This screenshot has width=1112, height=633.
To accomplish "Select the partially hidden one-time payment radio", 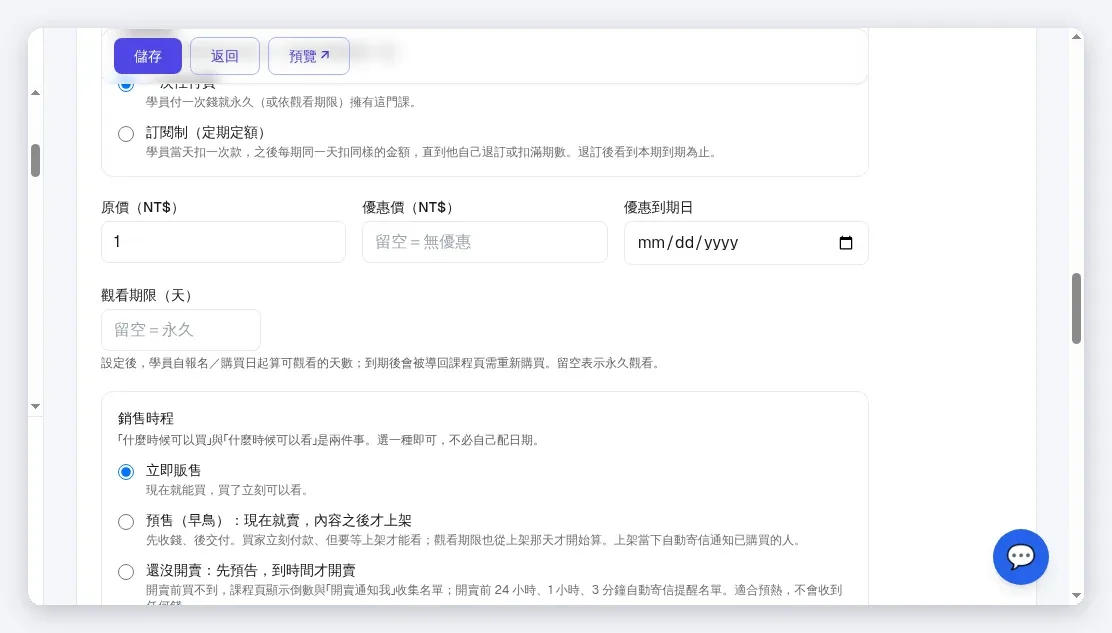I will pyautogui.click(x=126, y=86).
